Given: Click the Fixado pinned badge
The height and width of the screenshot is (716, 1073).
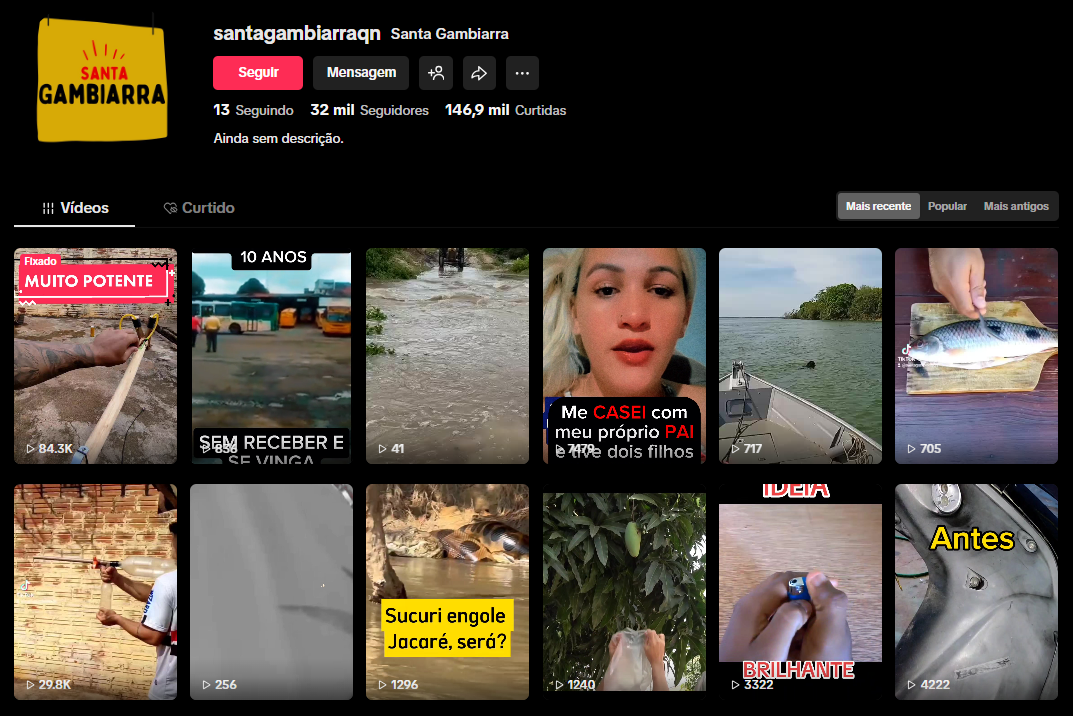Looking at the screenshot, I should click(x=40, y=261).
